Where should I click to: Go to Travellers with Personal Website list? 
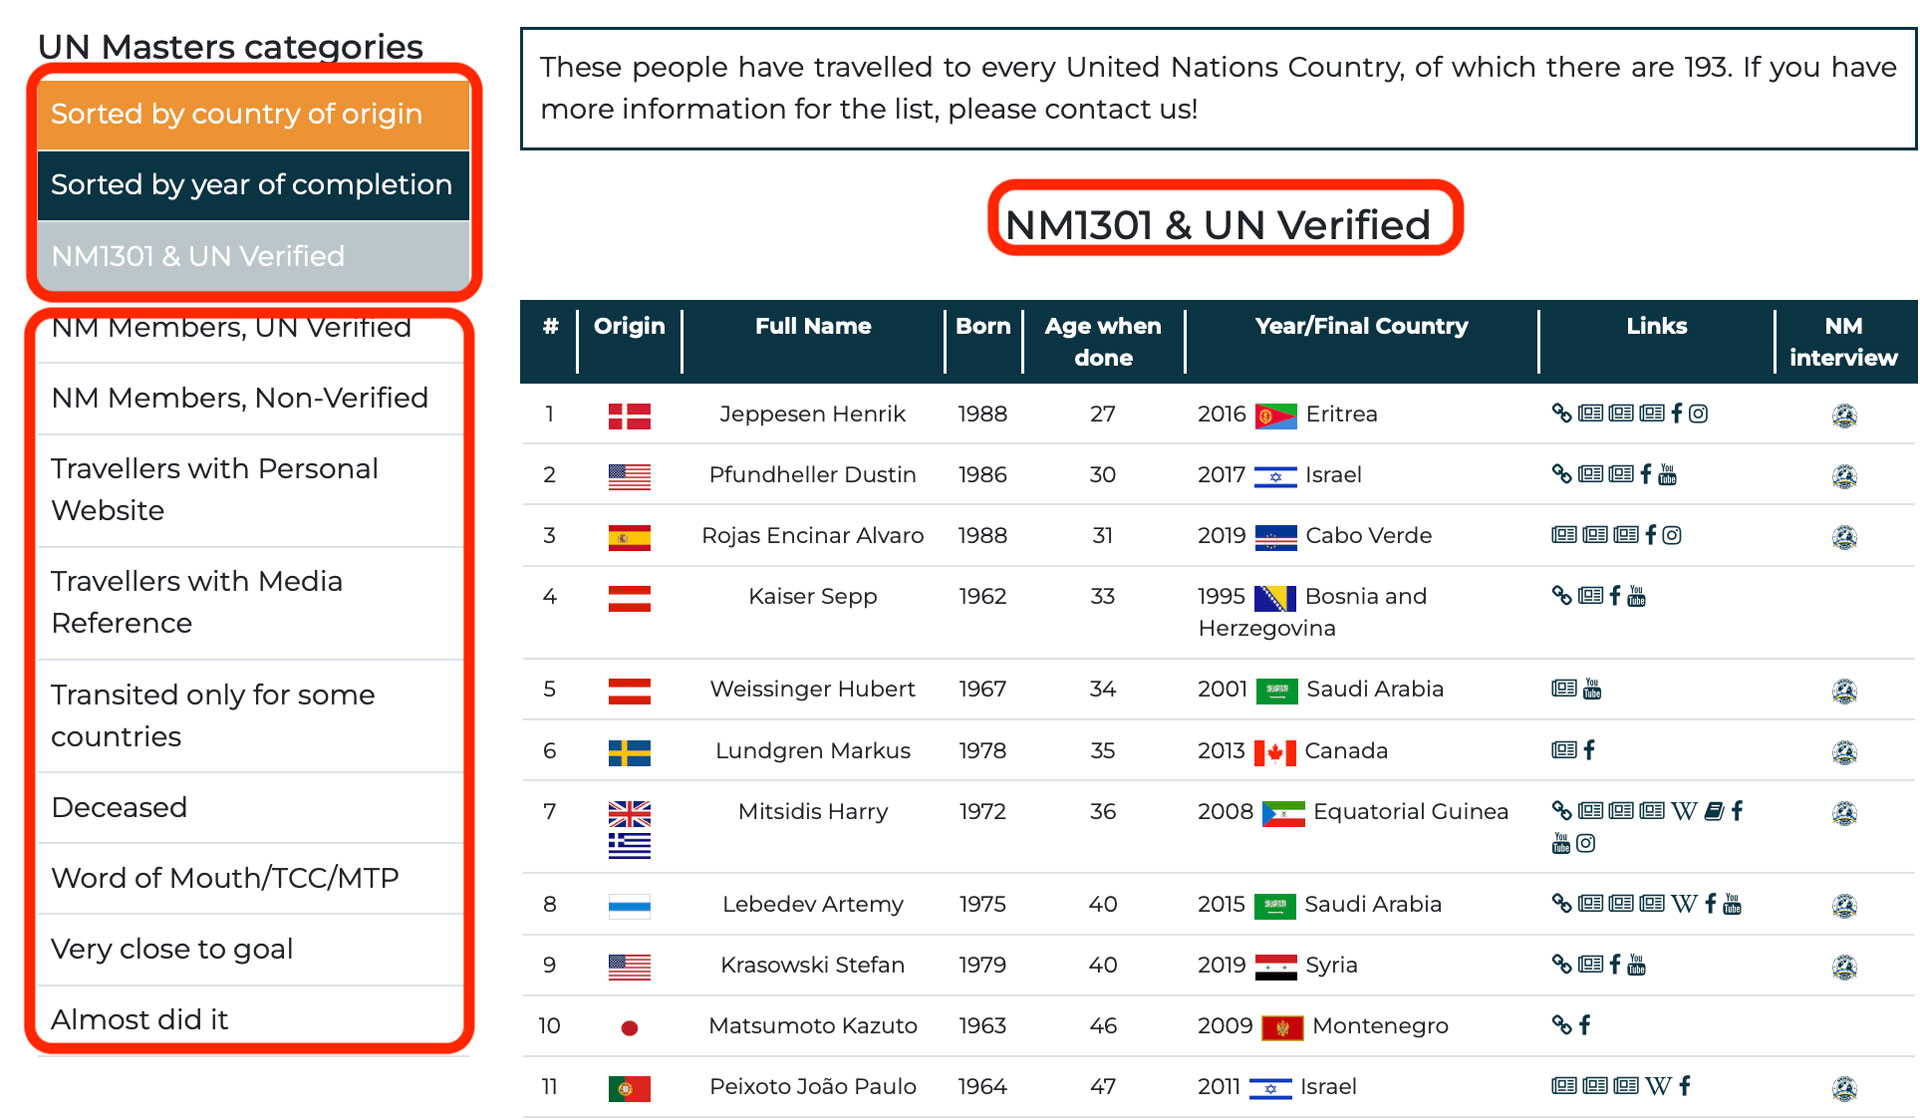click(214, 489)
